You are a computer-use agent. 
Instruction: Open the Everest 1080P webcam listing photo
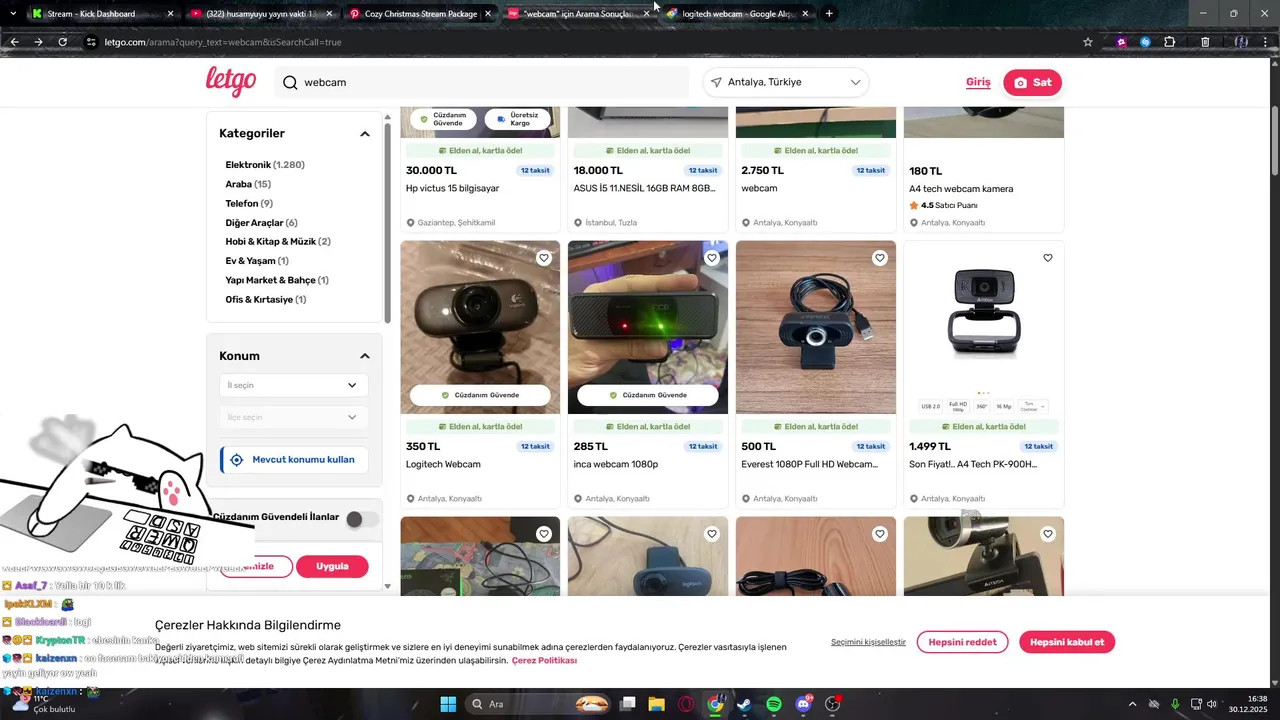point(816,327)
